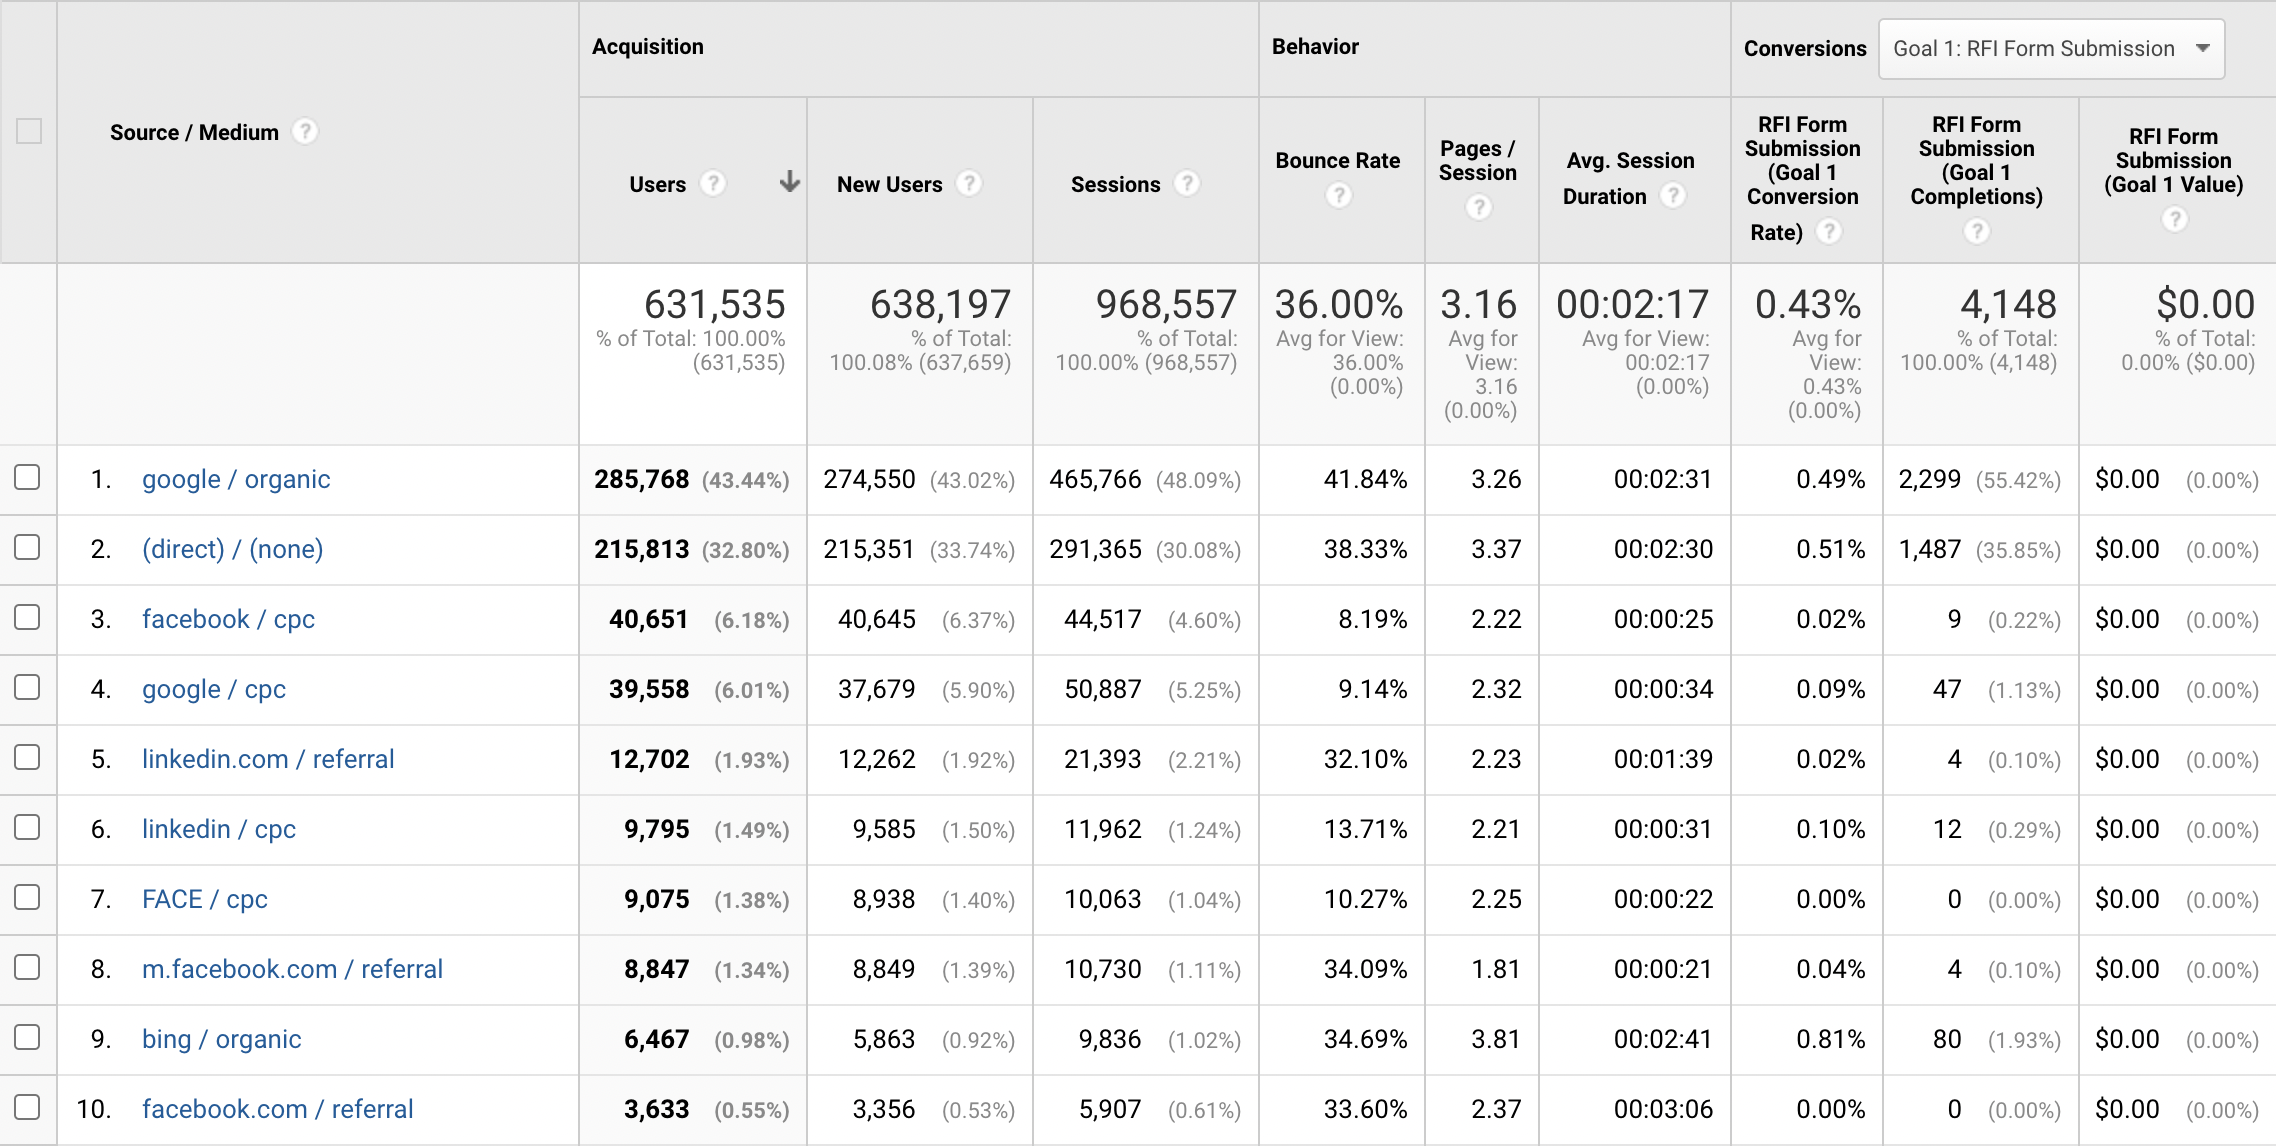This screenshot has height=1146, width=2276.
Task: Sort by Avg. Session Duration header
Action: click(1630, 178)
